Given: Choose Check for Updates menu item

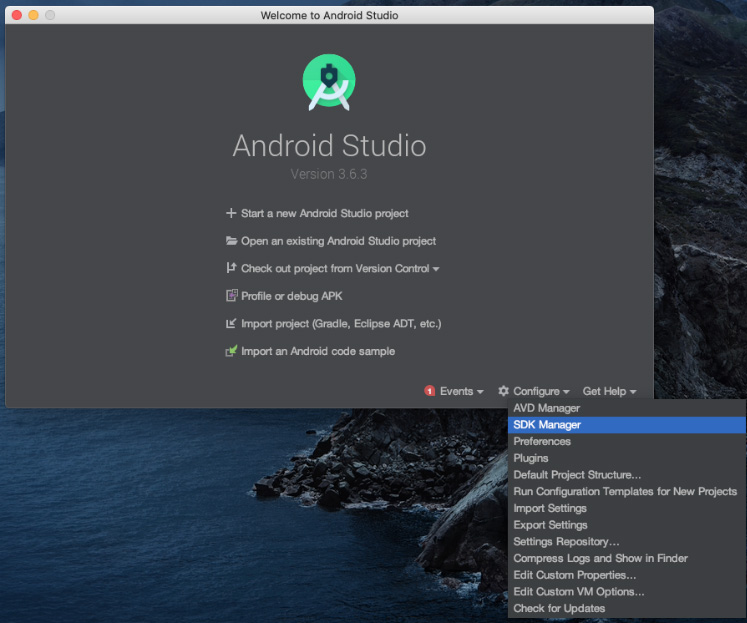Looking at the screenshot, I should click(559, 608).
